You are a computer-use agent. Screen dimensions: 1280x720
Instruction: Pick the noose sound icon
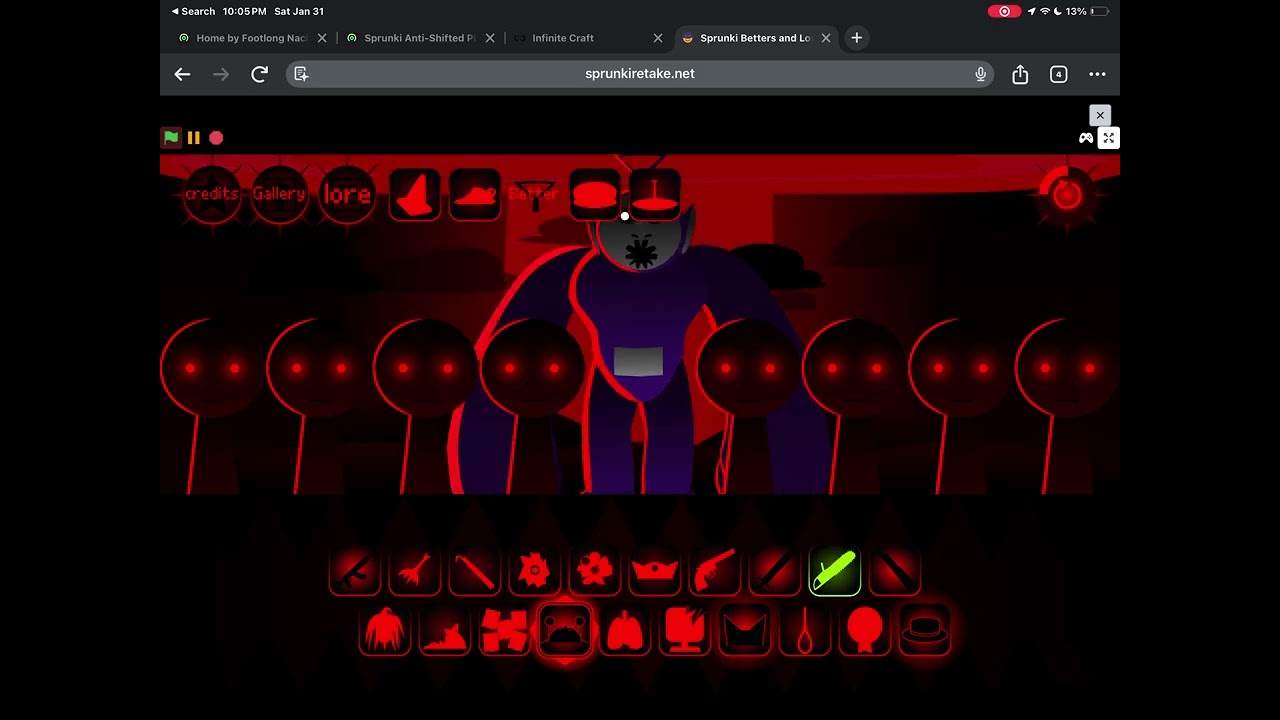(805, 631)
